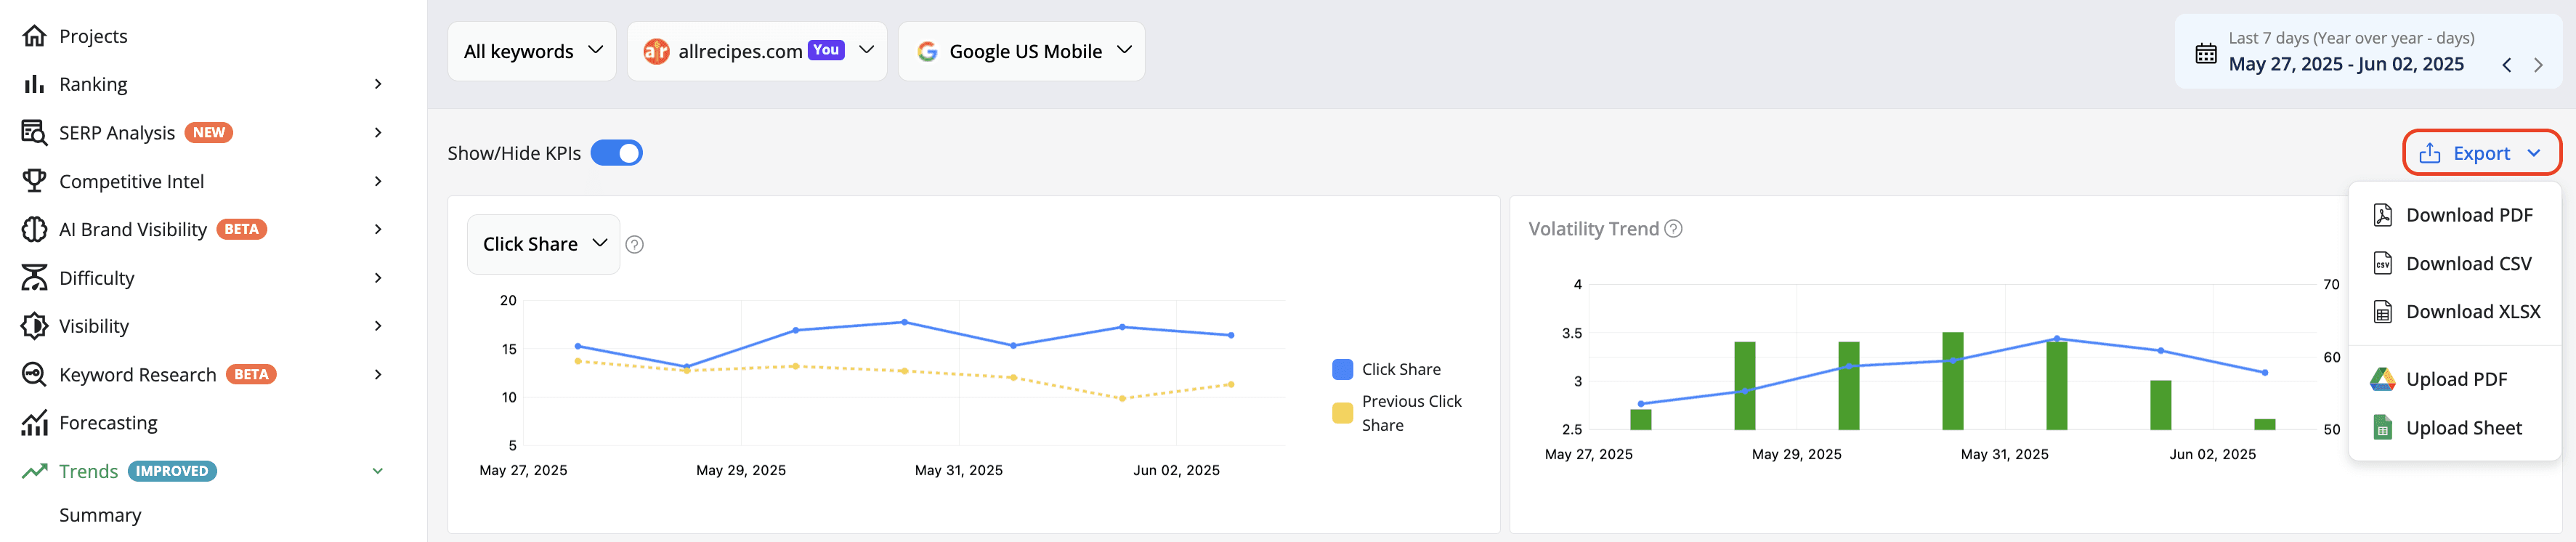Click the Competitive Intel trophy icon
Image resolution: width=2576 pixels, height=542 pixels.
[x=34, y=181]
